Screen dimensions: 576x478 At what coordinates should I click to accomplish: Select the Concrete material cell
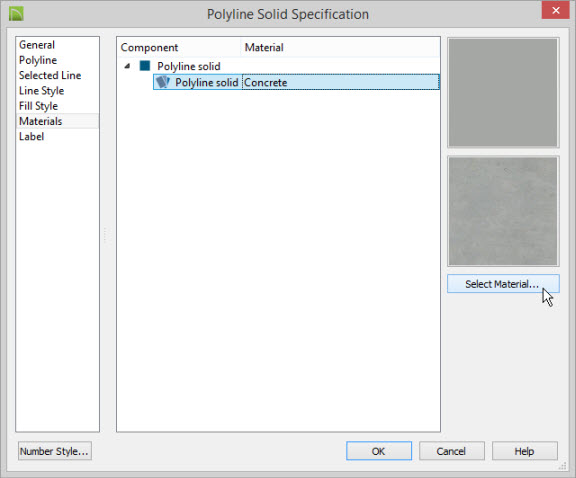[341, 82]
